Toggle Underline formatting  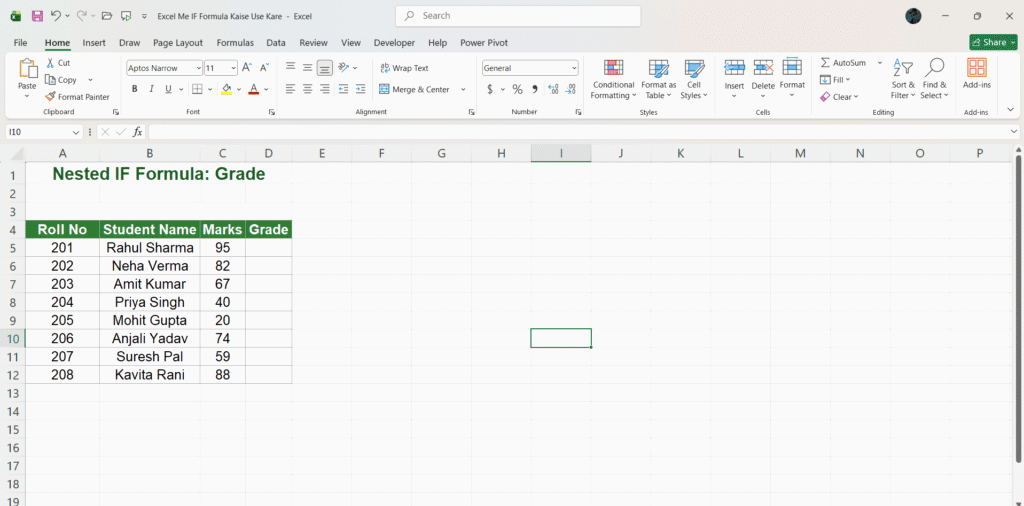point(168,89)
